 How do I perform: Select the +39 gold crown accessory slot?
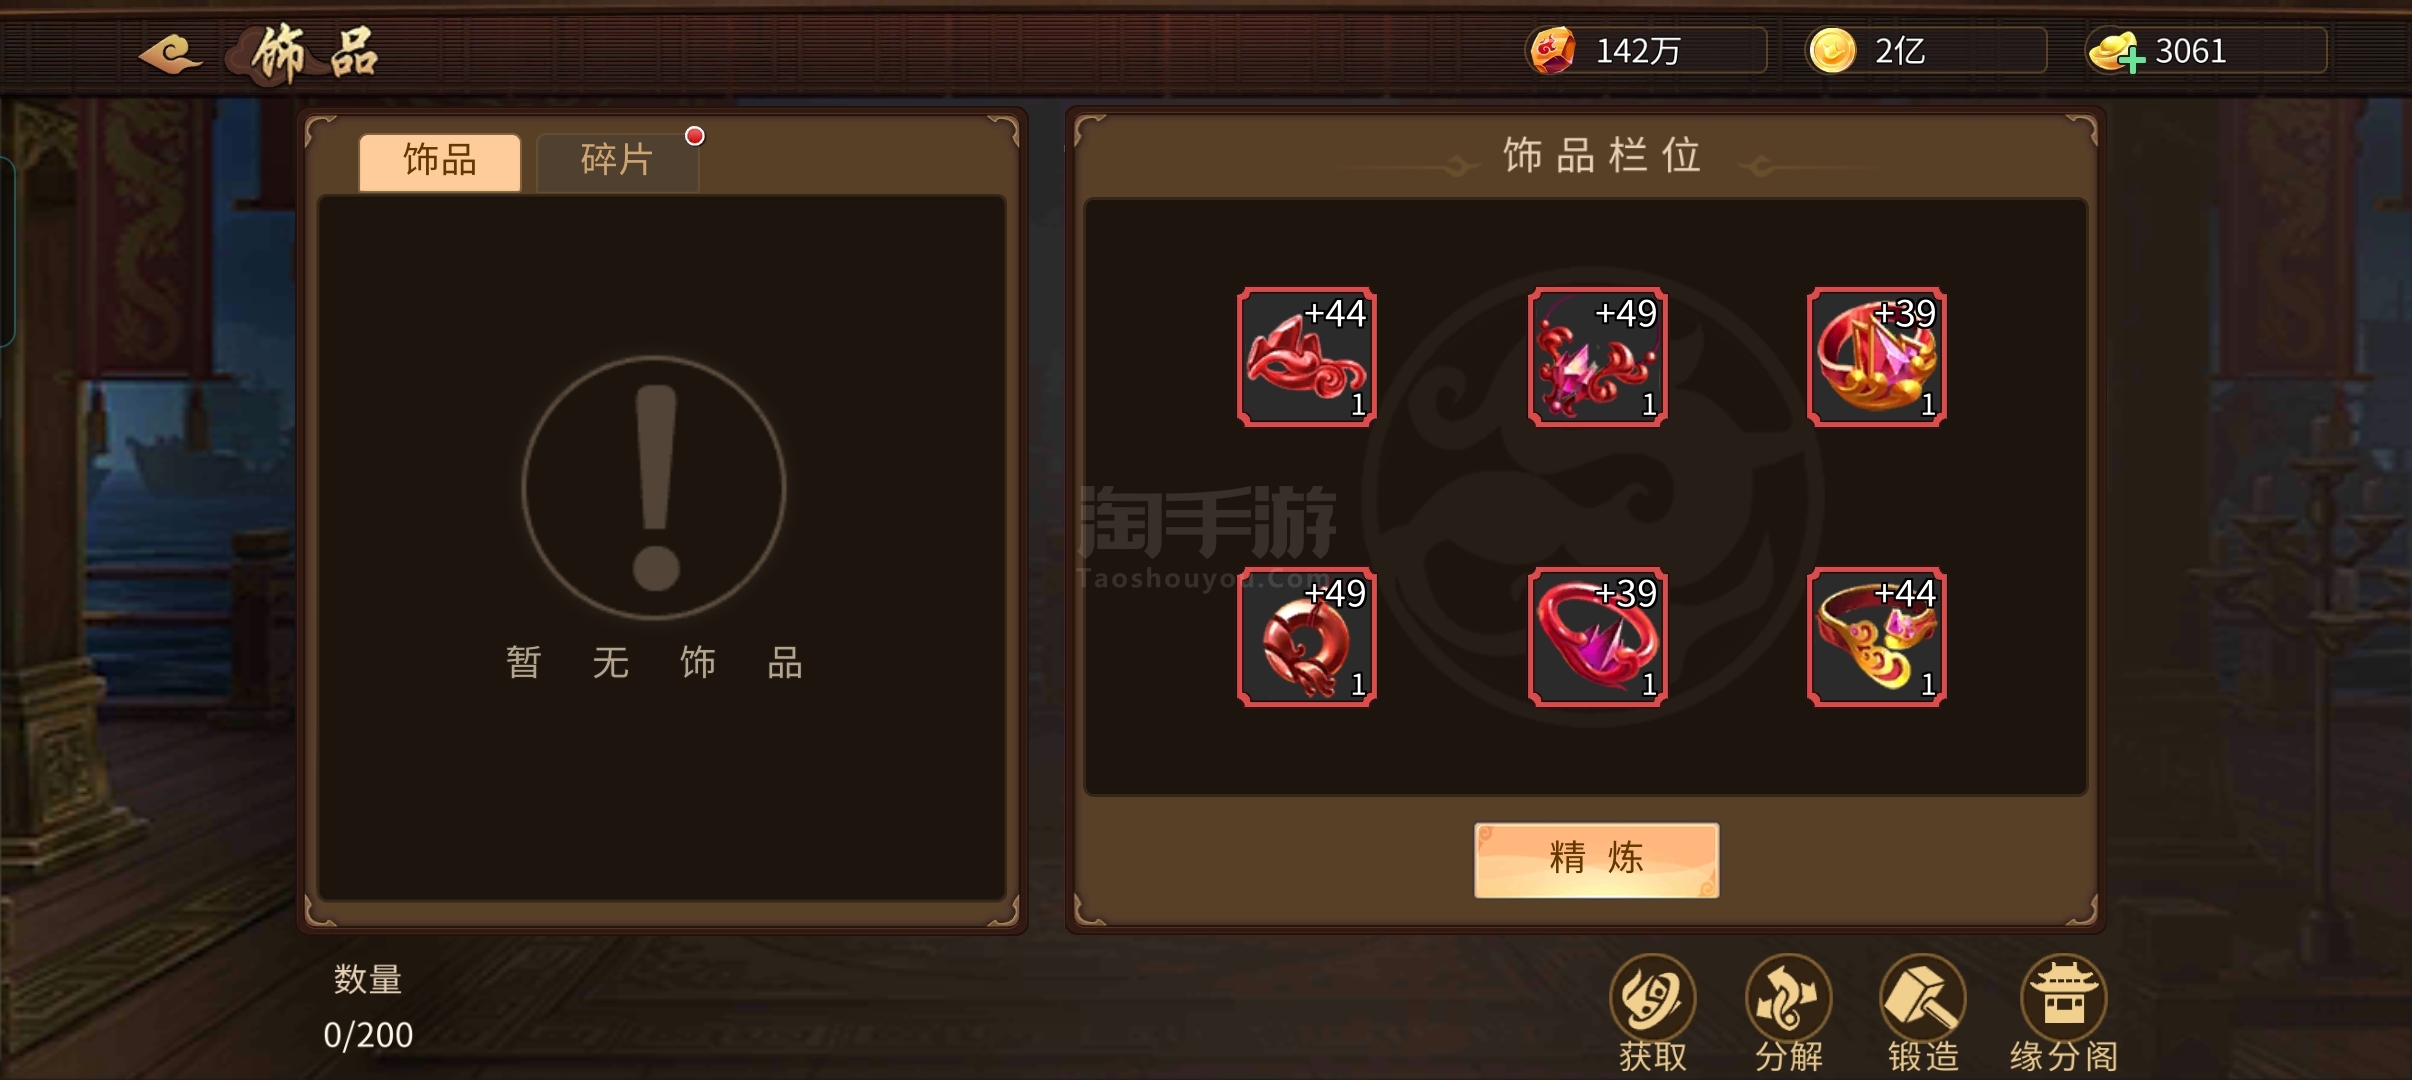point(1876,357)
